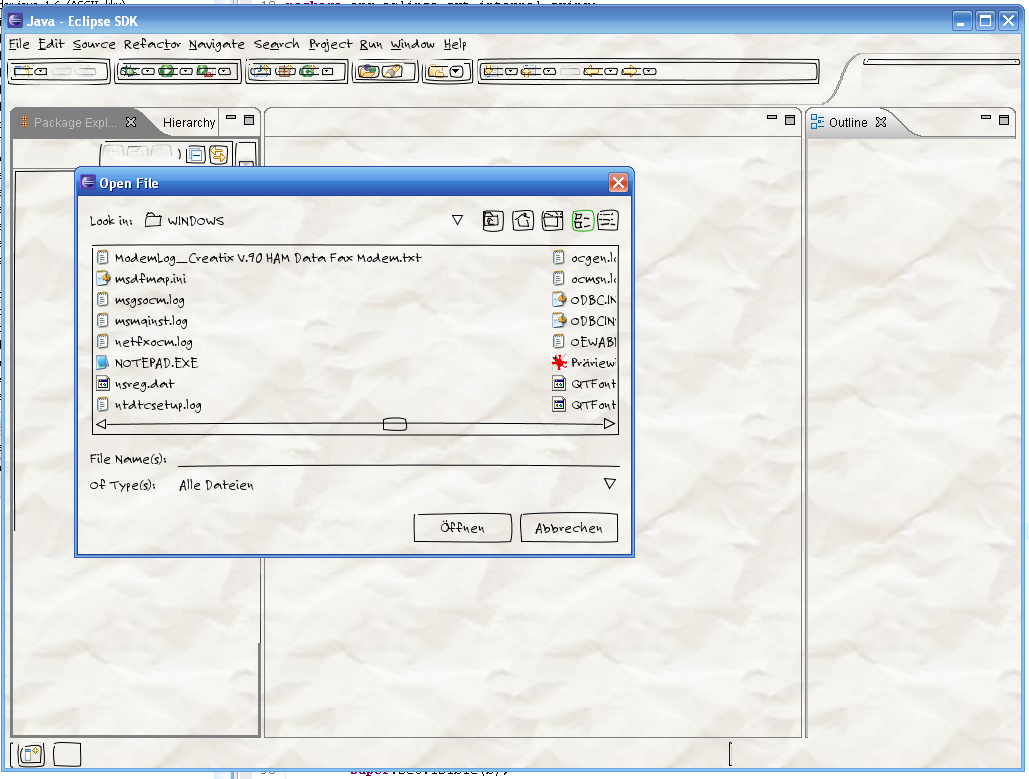Click the Search flashlight toolbar icon
Image resolution: width=1029 pixels, height=779 pixels.
[x=392, y=71]
